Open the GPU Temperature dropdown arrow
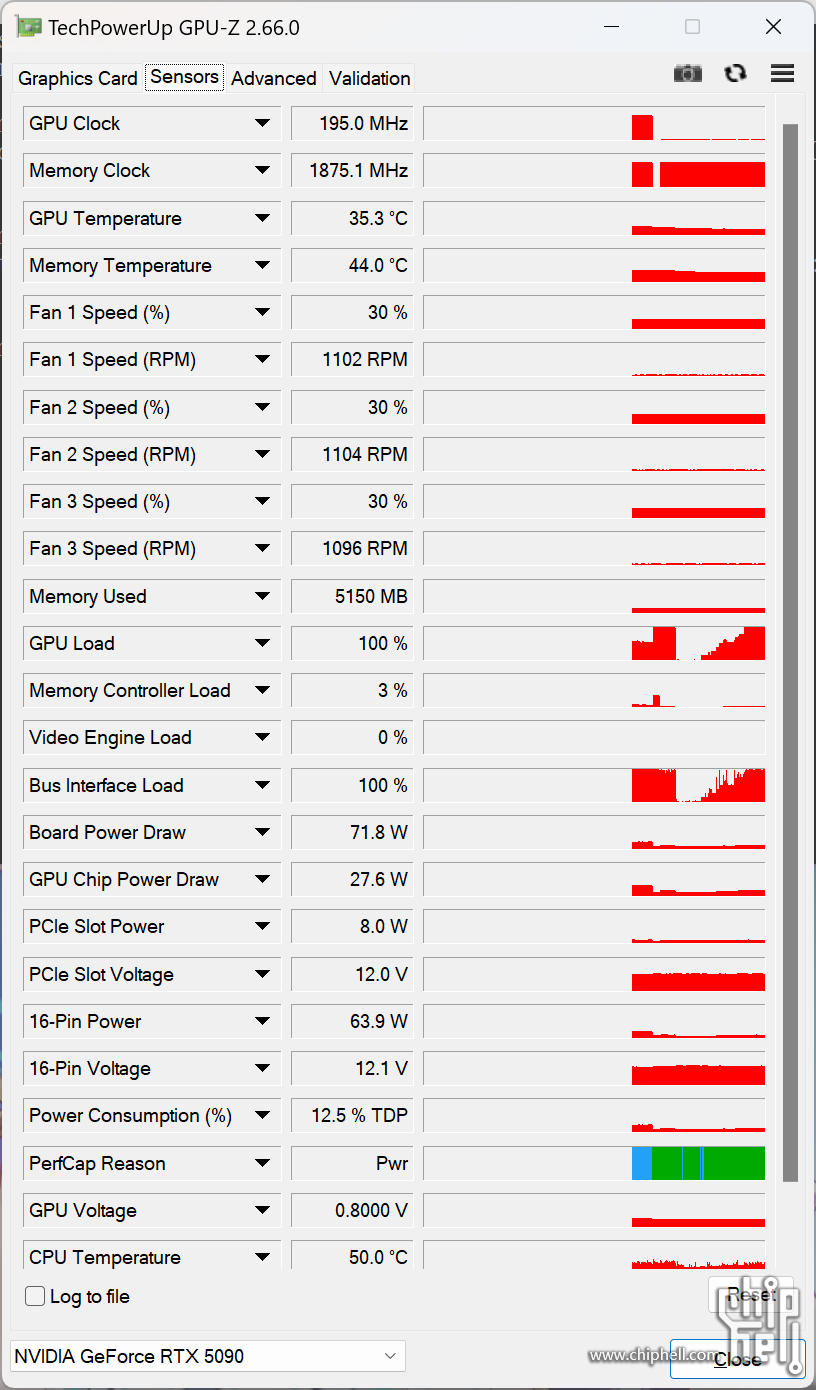 click(262, 218)
